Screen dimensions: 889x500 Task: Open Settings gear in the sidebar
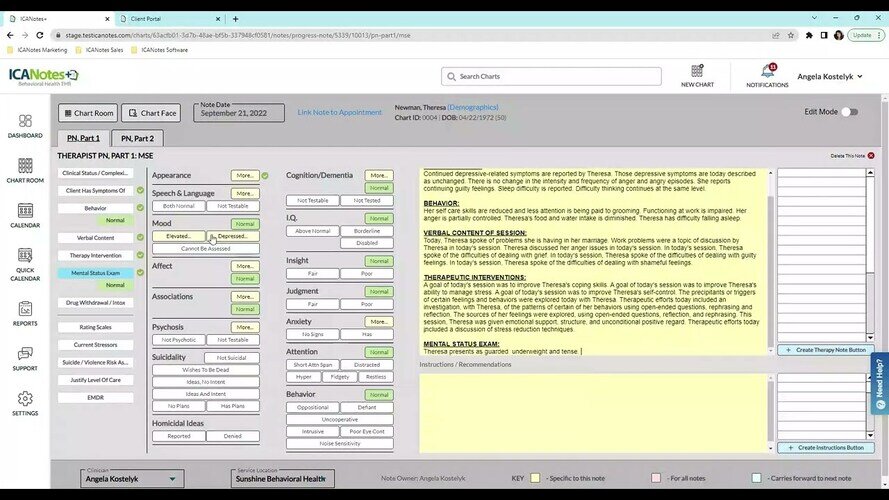pyautogui.click(x=25, y=401)
